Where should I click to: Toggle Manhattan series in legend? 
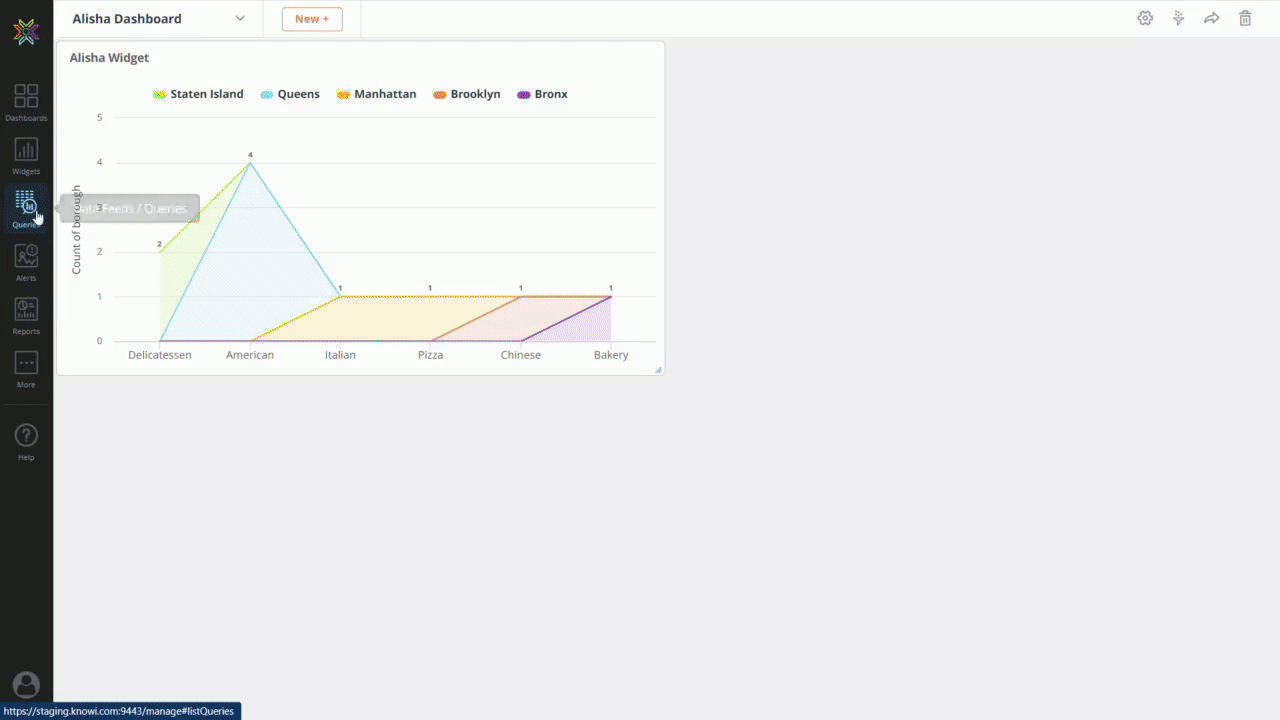(x=377, y=94)
